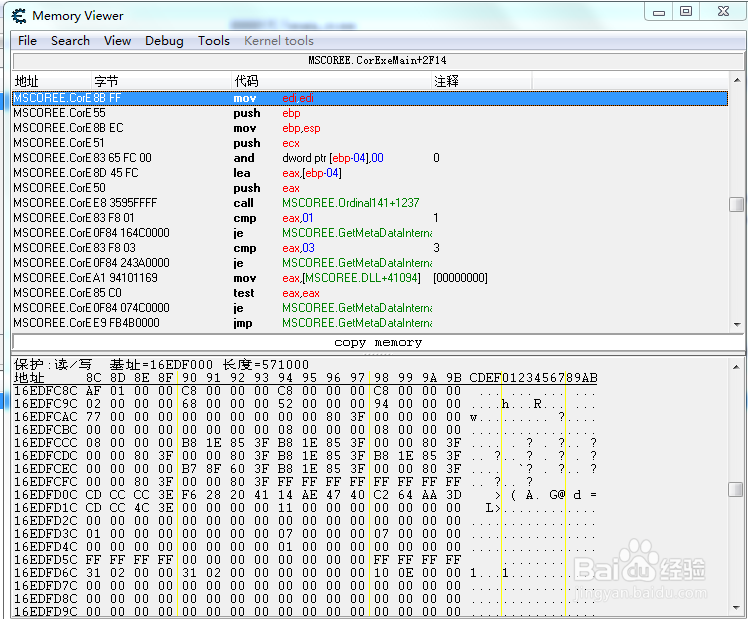Open the Search menu
Viewport: 748px width, 619px height.
pos(70,41)
